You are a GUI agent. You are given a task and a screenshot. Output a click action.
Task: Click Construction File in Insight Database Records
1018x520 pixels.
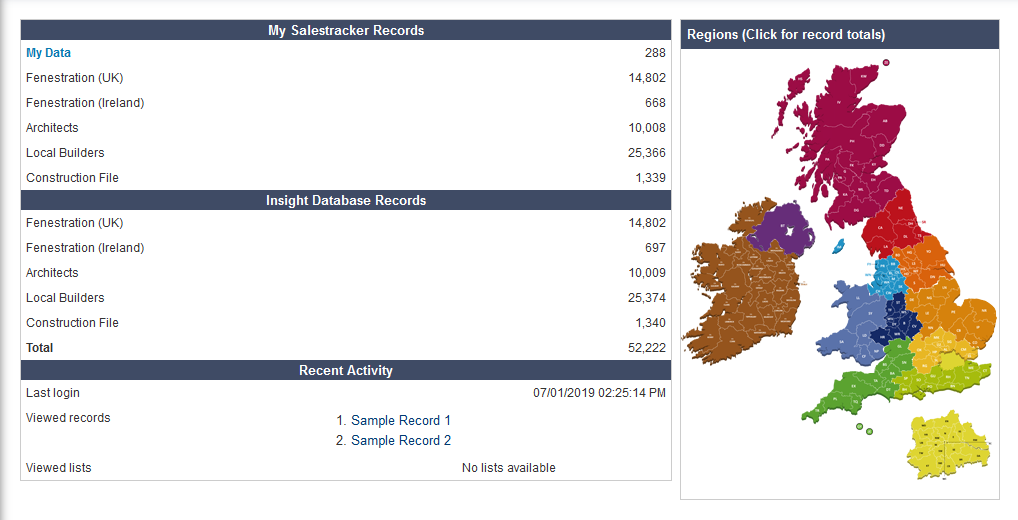(72, 323)
